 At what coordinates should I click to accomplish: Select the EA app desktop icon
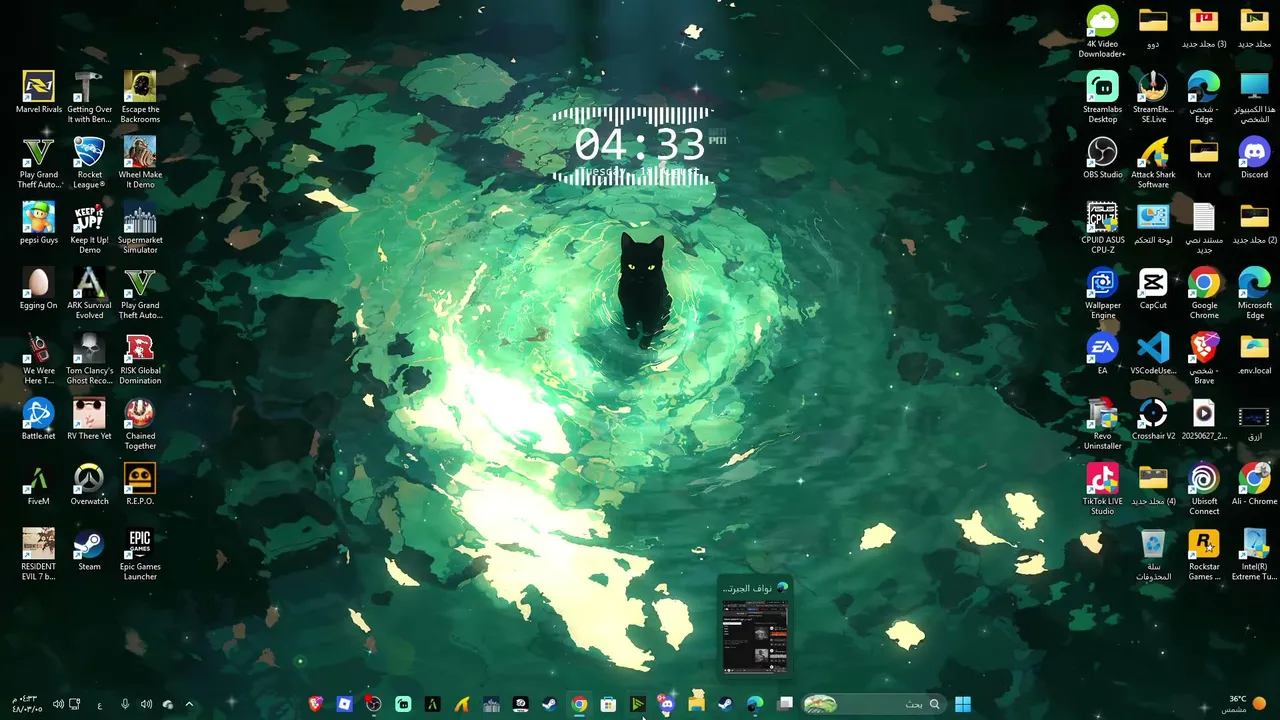[1102, 354]
